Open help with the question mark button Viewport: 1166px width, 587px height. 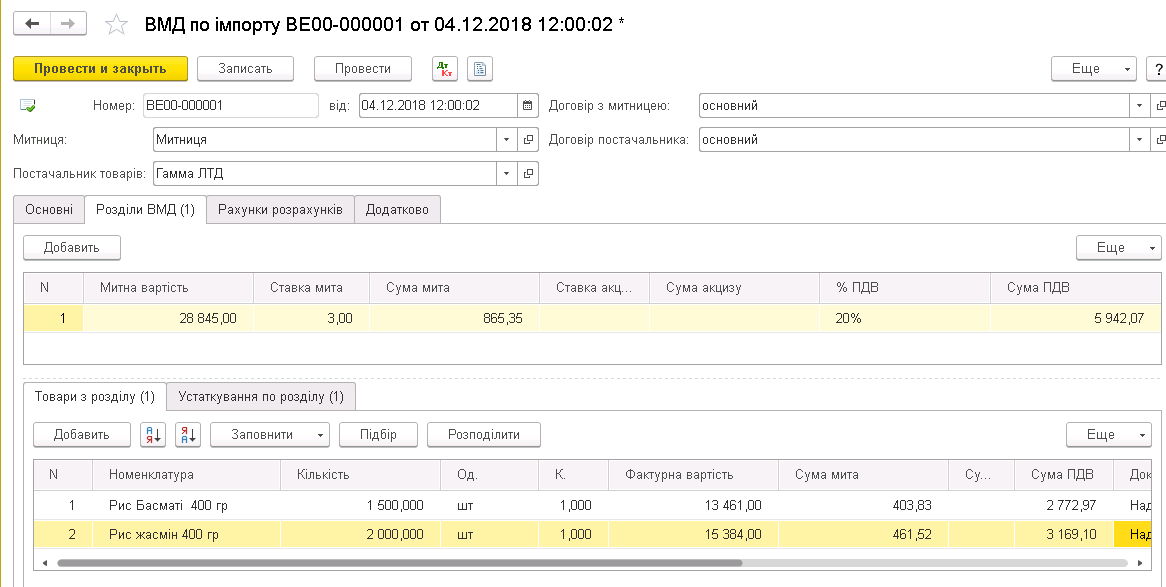point(1158,68)
